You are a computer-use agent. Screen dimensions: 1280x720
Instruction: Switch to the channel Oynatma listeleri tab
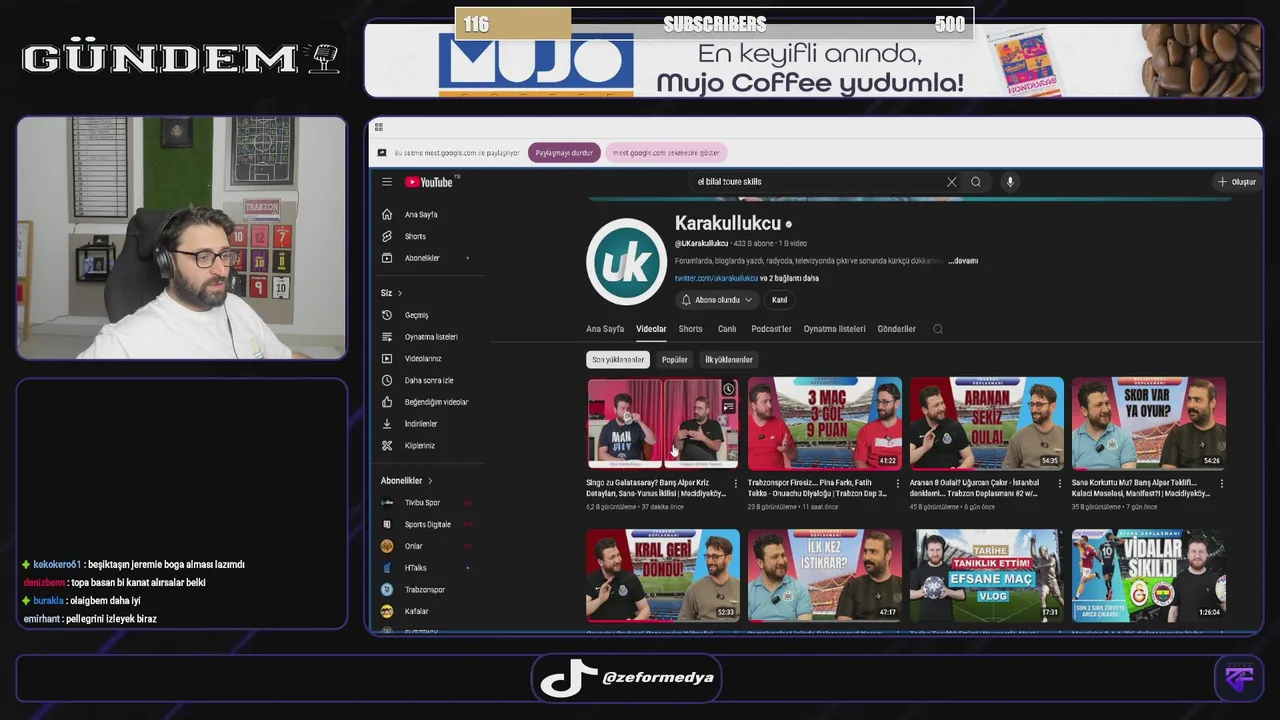(834, 329)
